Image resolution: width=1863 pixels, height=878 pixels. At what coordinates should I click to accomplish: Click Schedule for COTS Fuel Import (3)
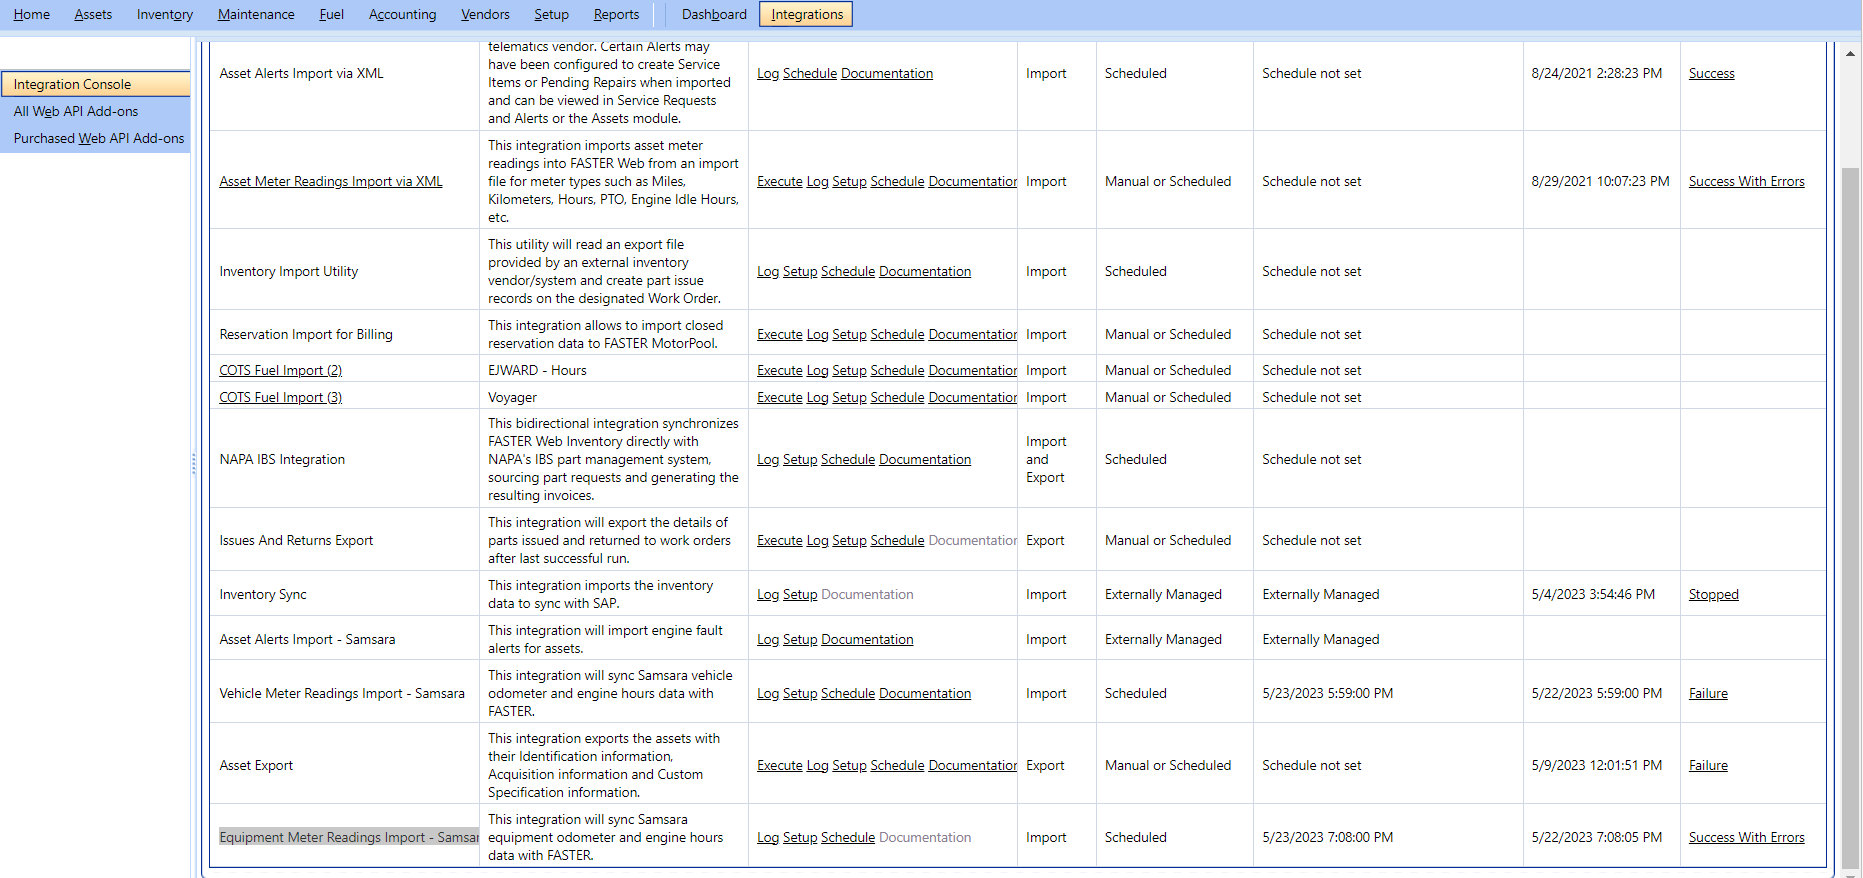tap(897, 397)
